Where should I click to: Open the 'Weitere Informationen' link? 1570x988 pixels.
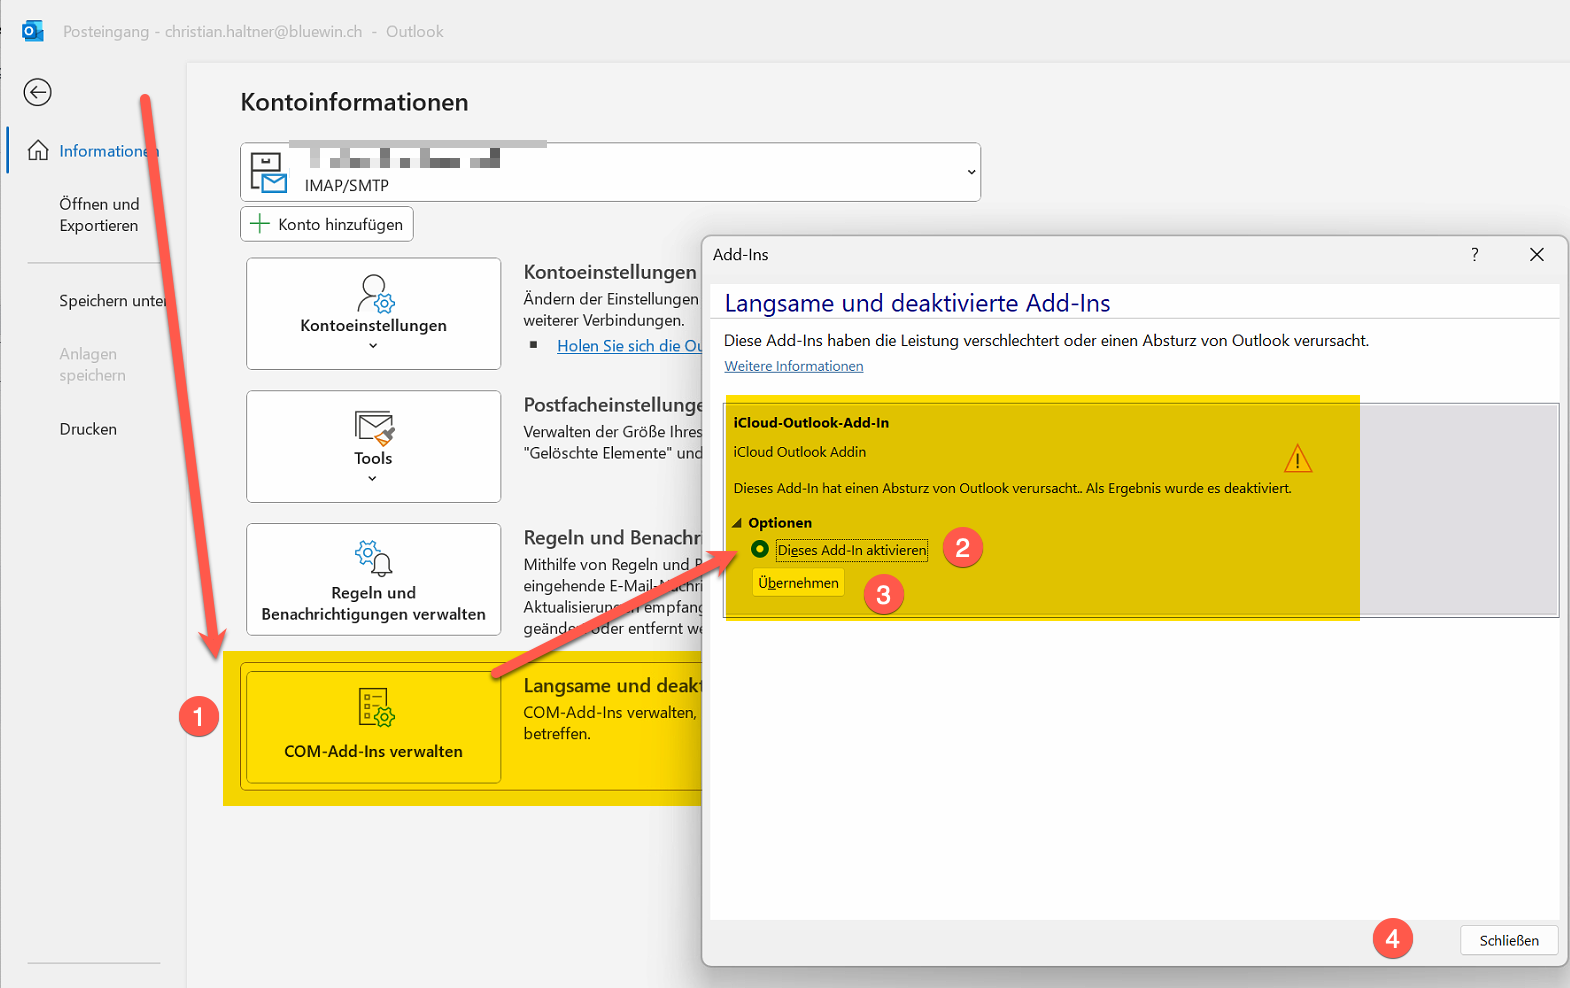794,366
